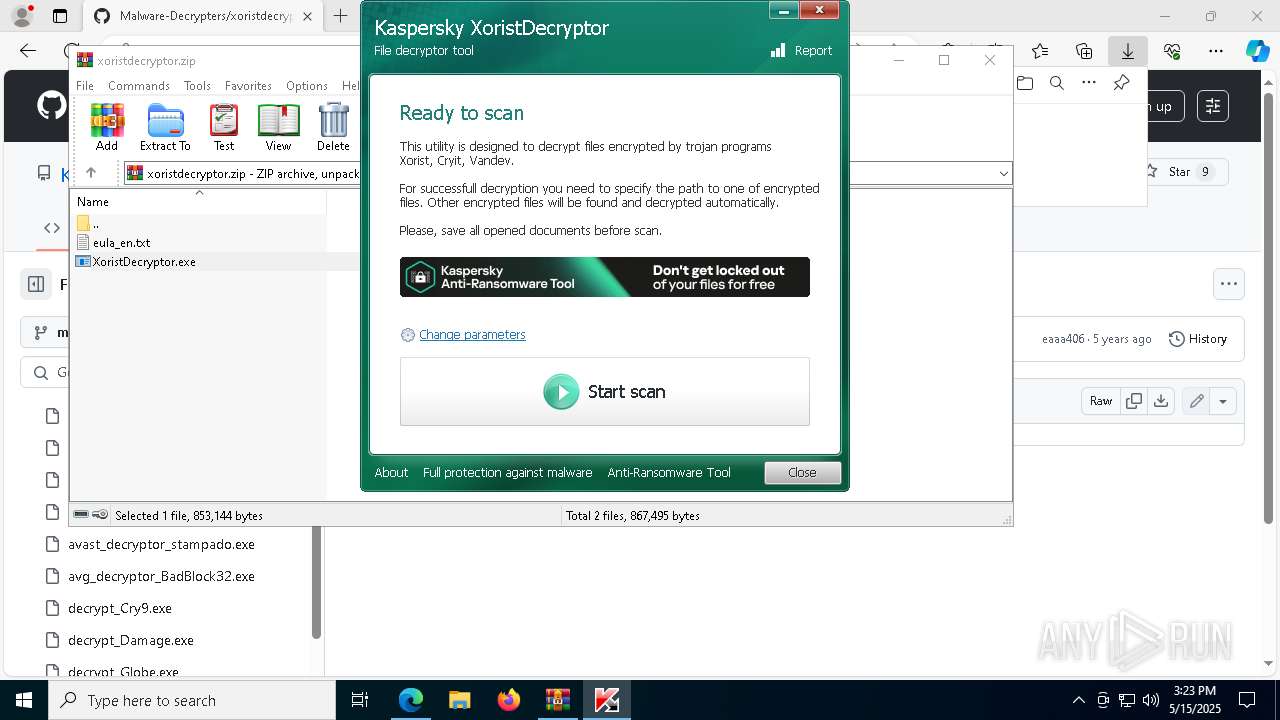View the Raw file

coord(1101,401)
